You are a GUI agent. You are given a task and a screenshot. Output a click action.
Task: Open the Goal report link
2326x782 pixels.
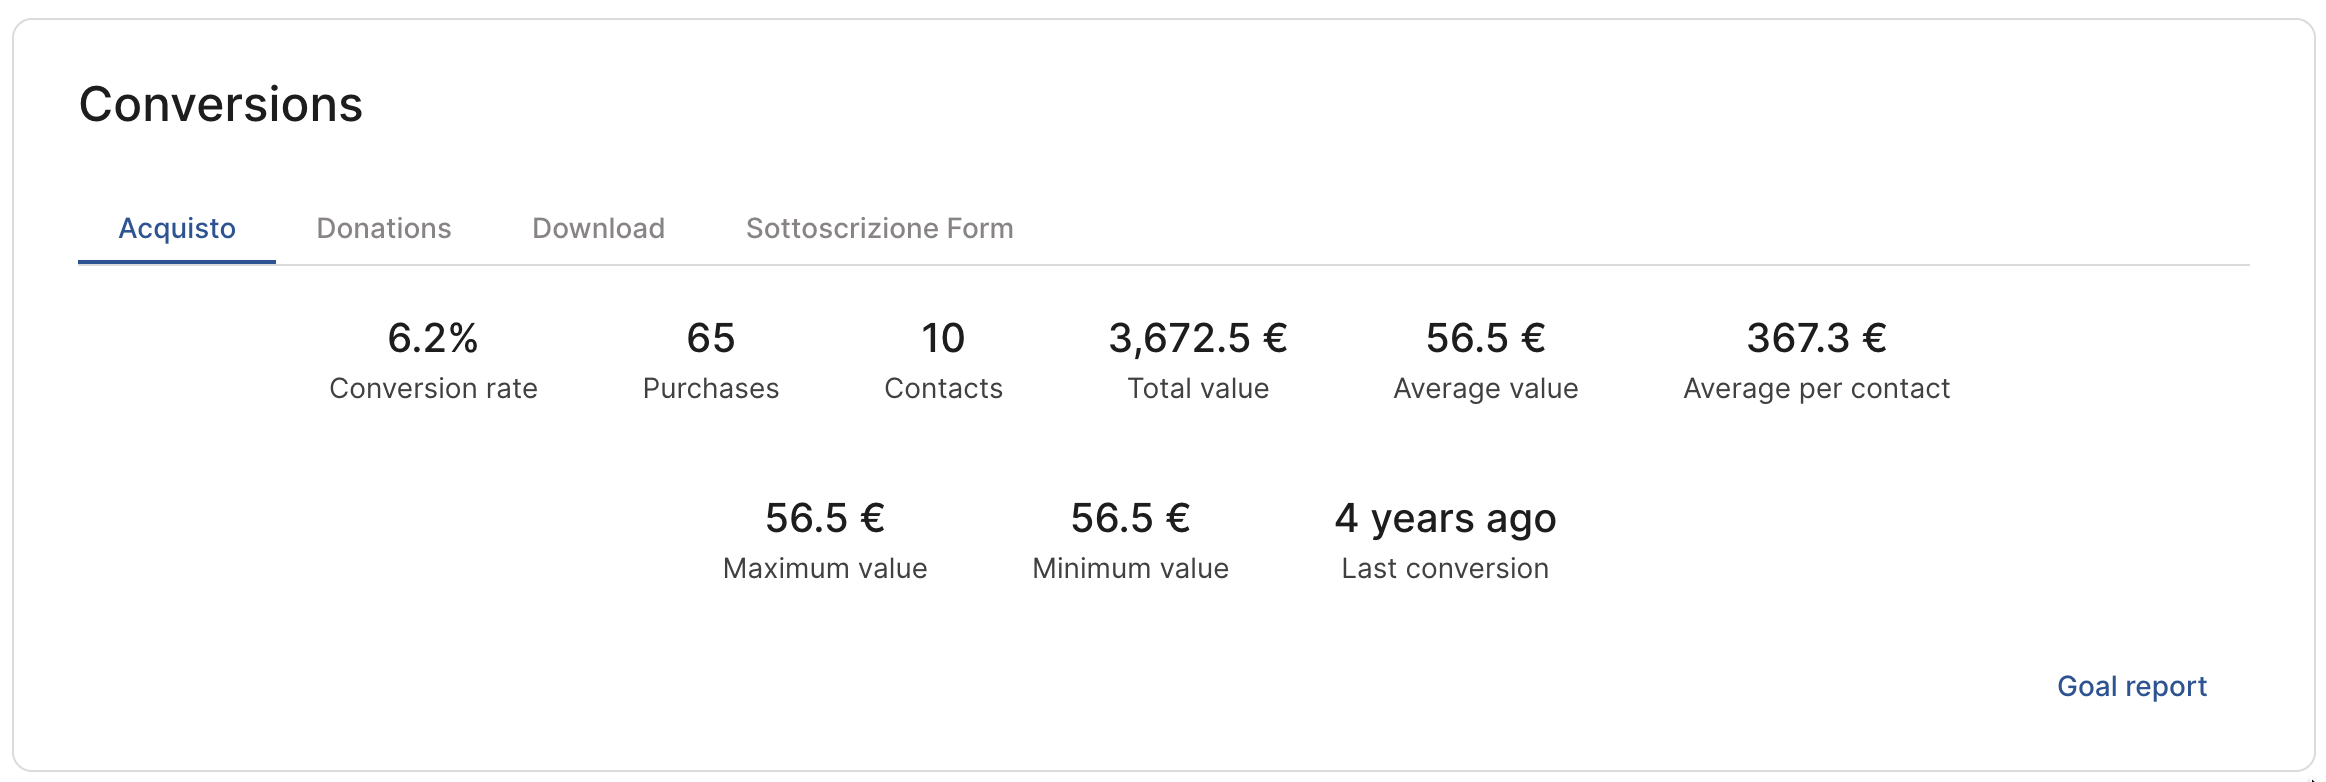[x=2131, y=686]
